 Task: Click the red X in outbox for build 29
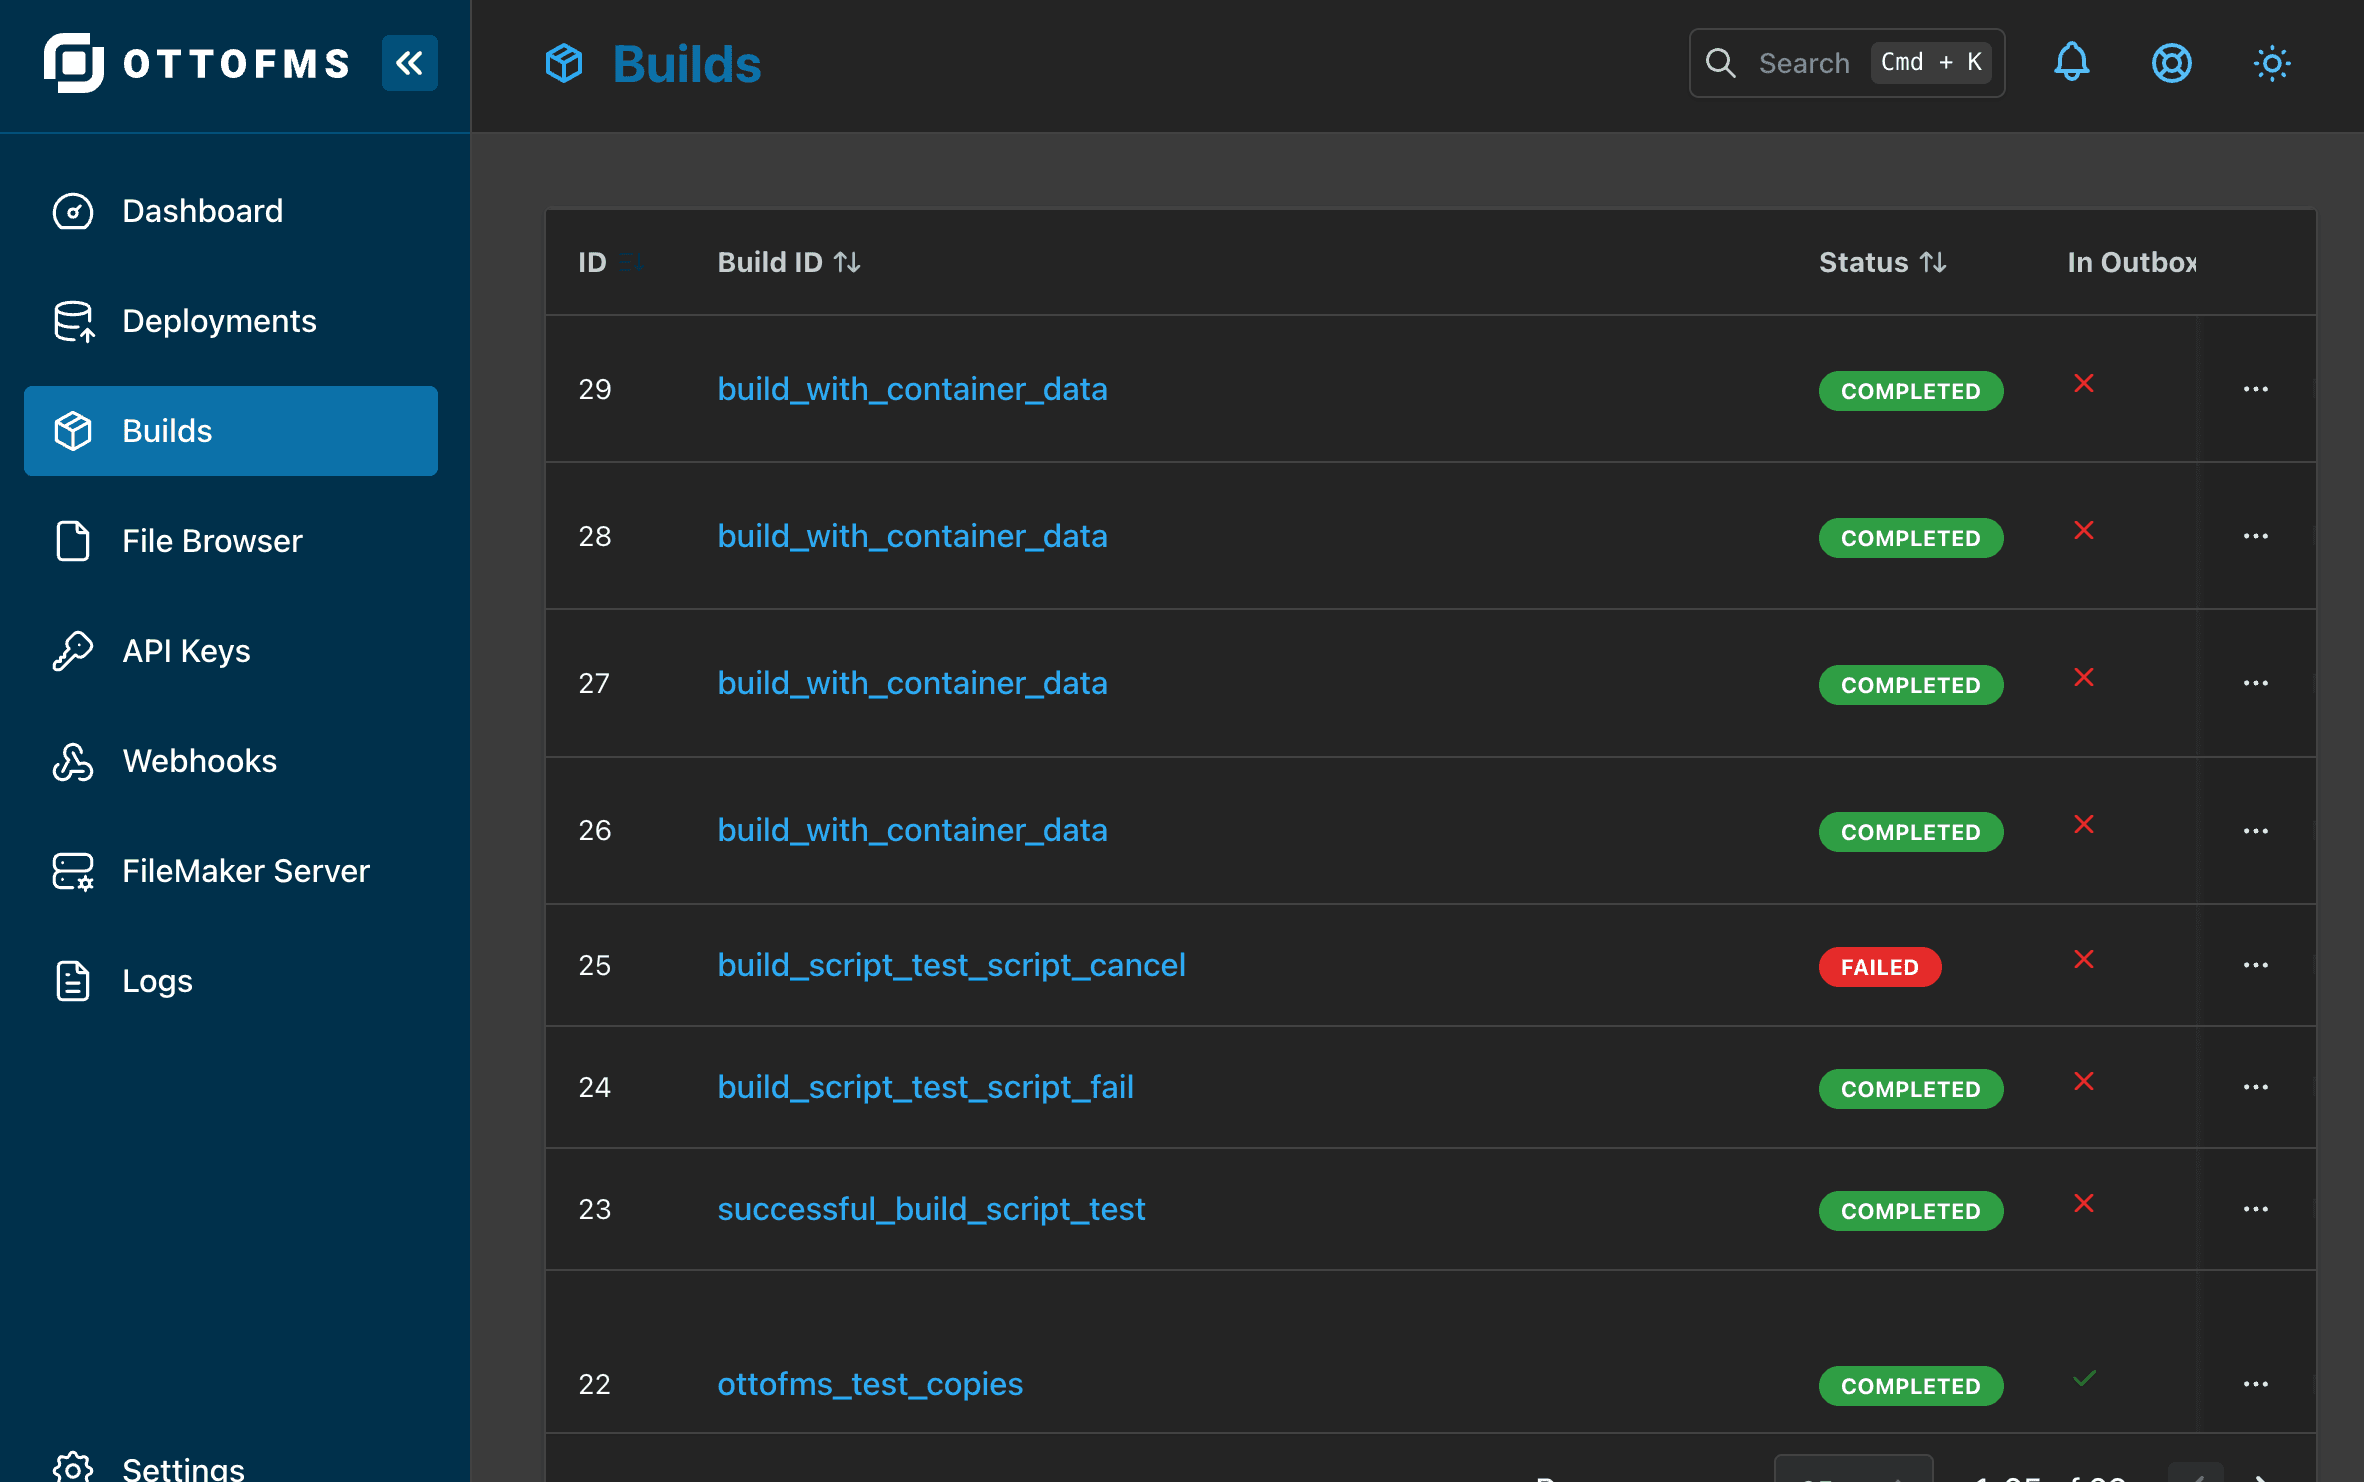(2085, 383)
